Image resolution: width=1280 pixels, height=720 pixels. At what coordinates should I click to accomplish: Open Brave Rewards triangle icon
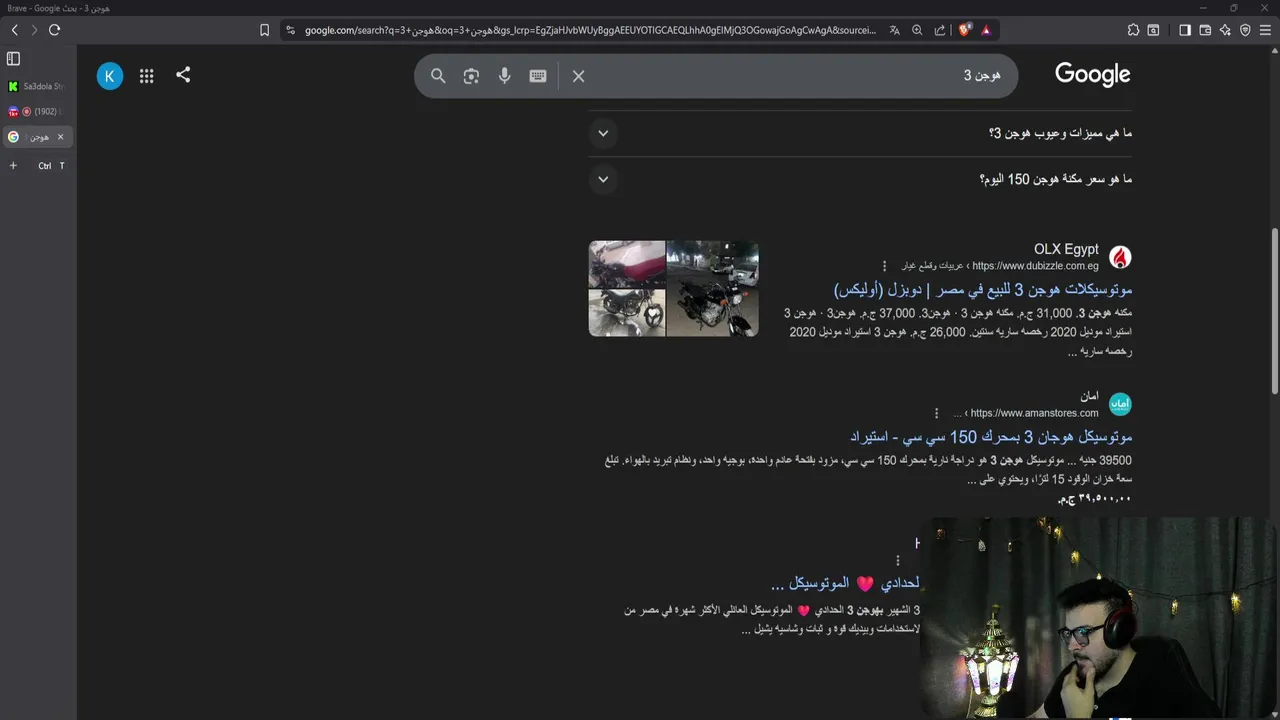pos(986,30)
